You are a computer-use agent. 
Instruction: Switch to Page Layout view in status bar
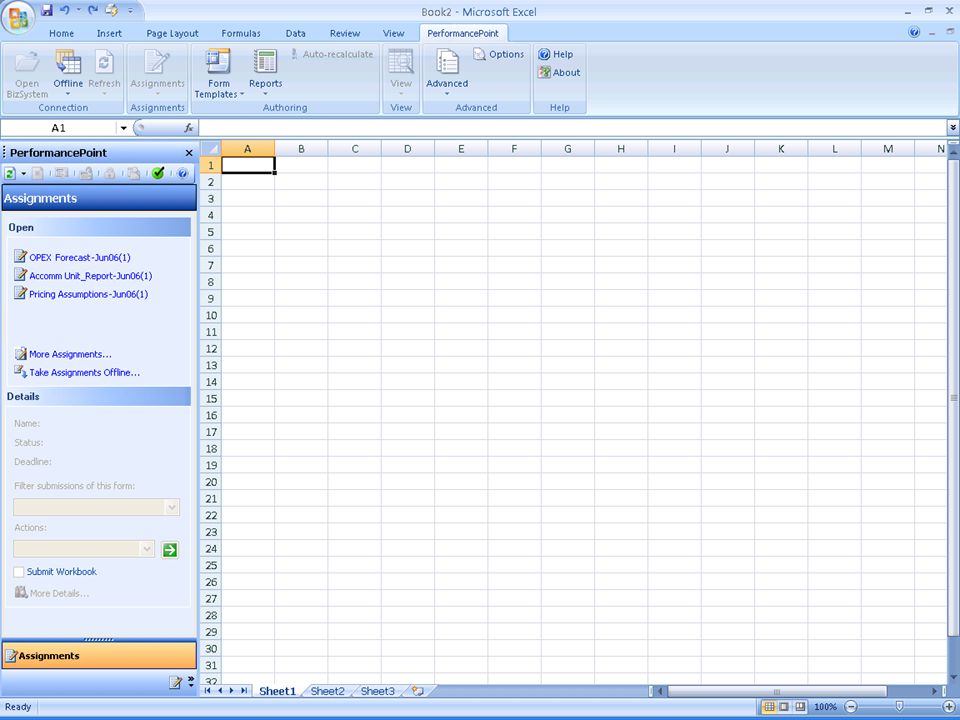(784, 707)
